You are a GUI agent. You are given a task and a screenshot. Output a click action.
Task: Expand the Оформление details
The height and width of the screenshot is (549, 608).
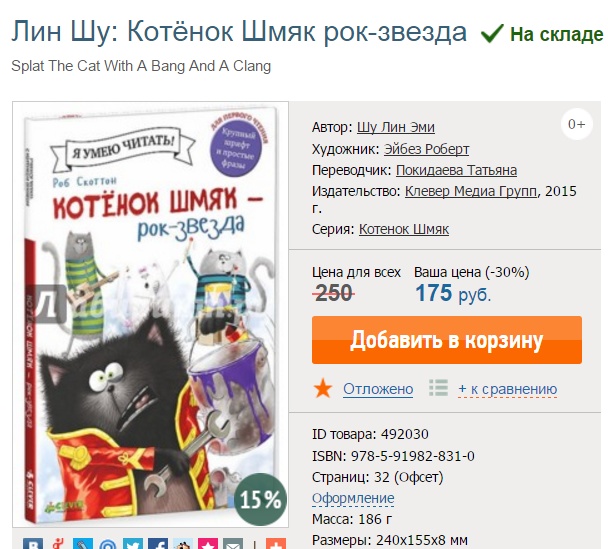click(x=353, y=499)
